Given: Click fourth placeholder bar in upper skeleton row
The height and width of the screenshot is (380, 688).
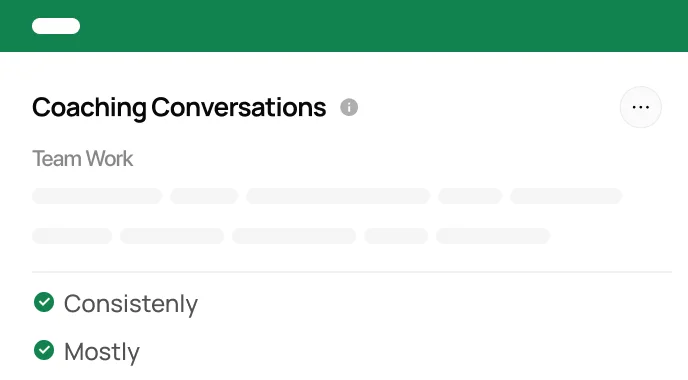Looking at the screenshot, I should click(470, 196).
